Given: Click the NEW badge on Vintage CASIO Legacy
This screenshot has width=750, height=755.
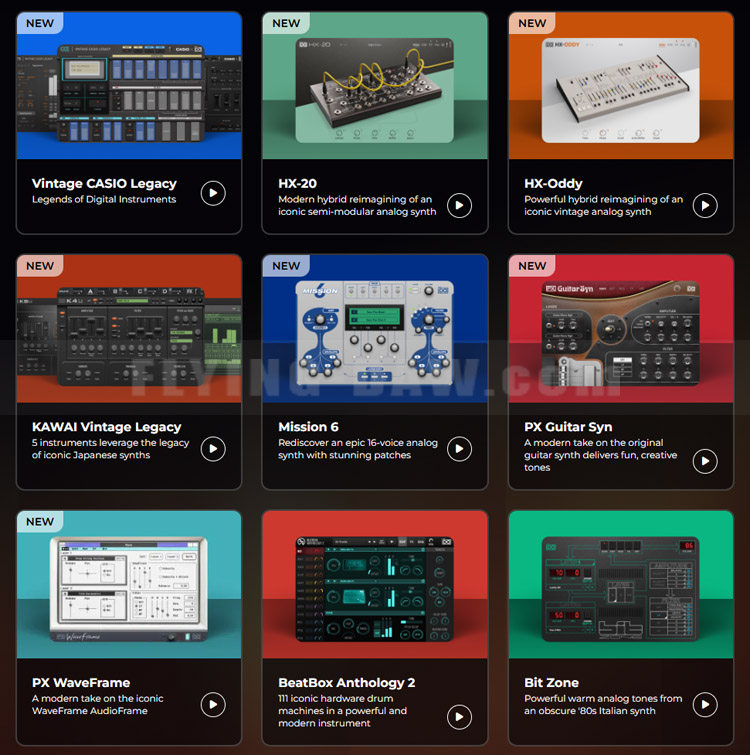Looking at the screenshot, I should (40, 23).
